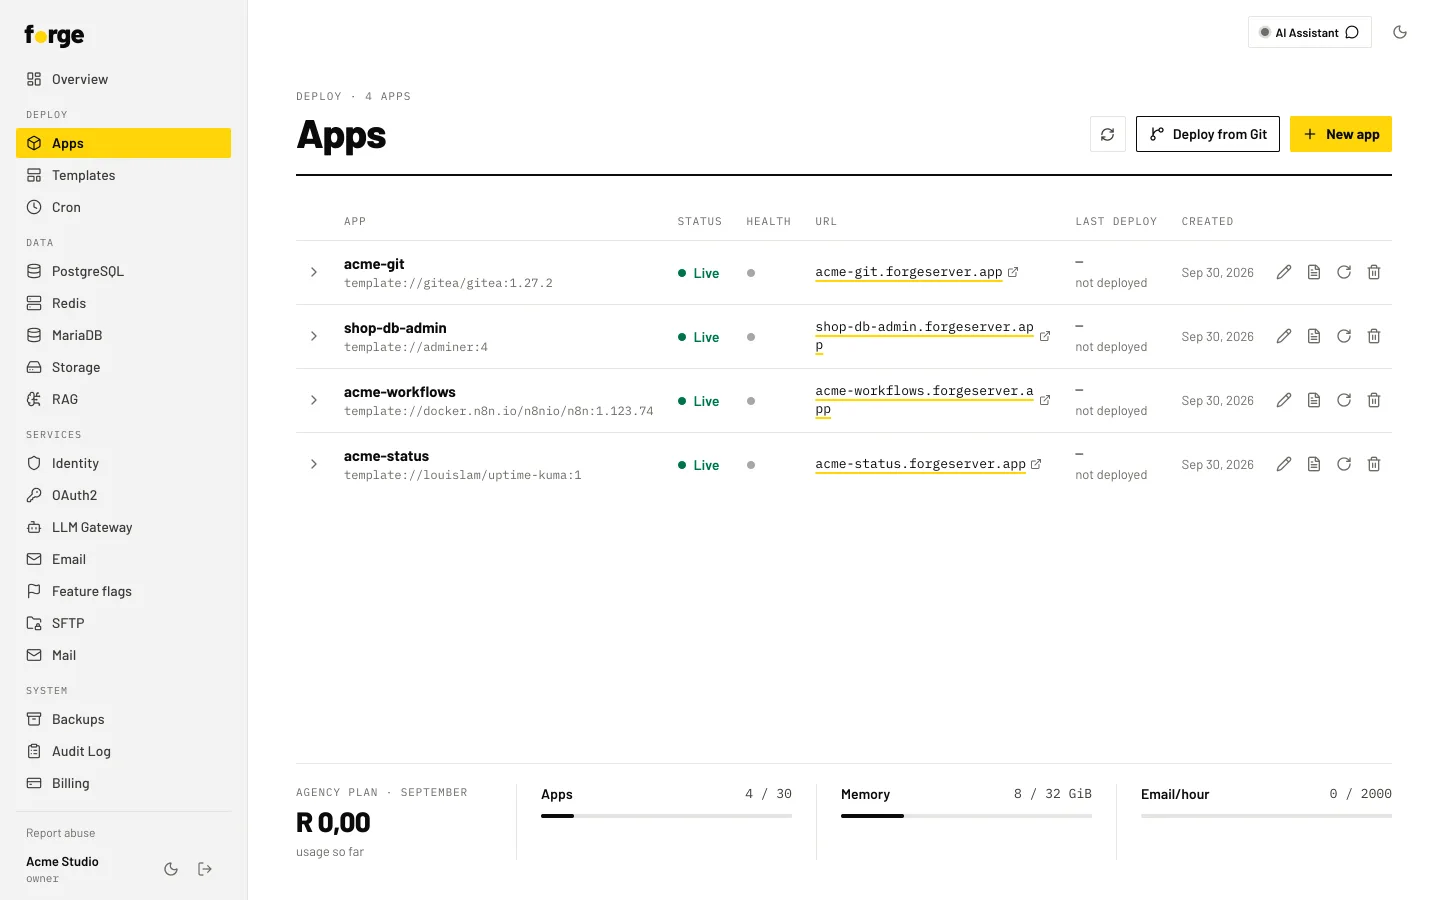View the Audit Log
This screenshot has width=1440, height=900.
coord(124,751)
